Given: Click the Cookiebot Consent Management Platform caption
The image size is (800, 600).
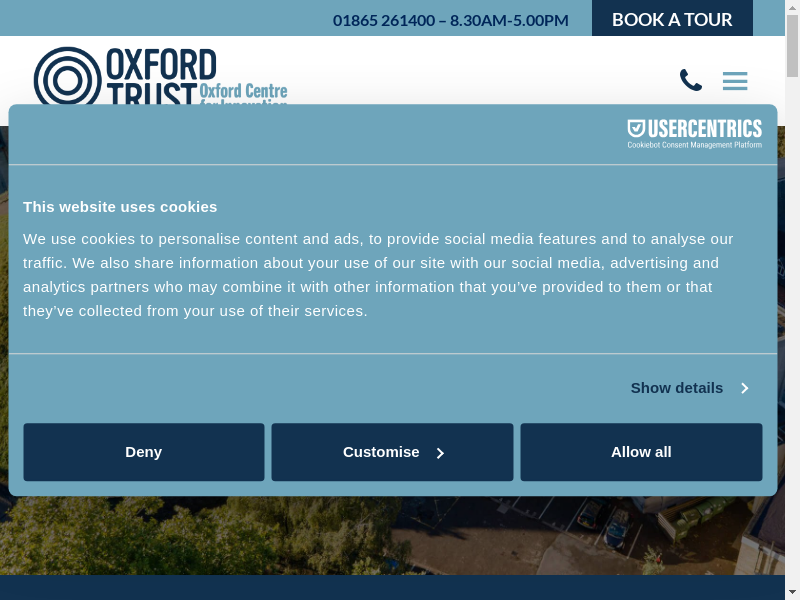Looking at the screenshot, I should 694,145.
